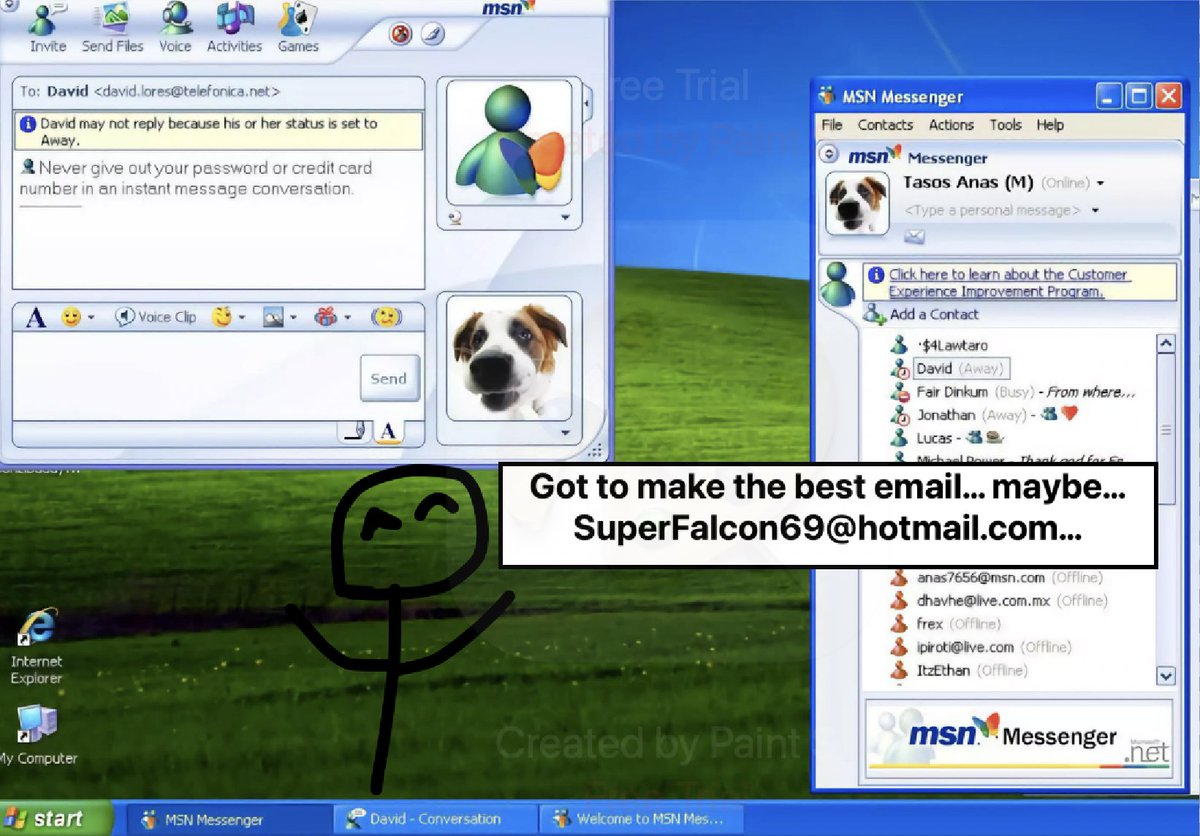Viewport: 1200px width, 836px height.
Task: Click the Send button
Action: (389, 378)
